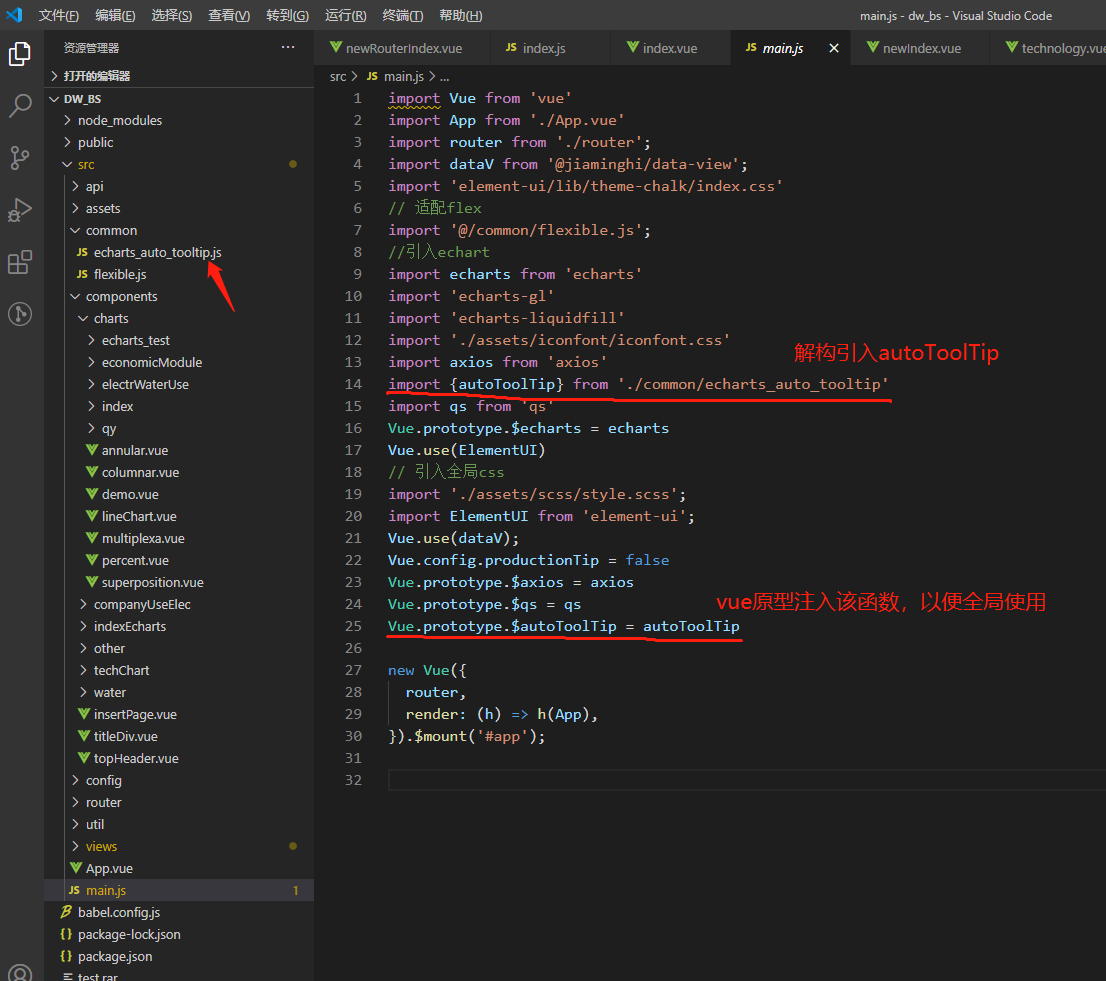Collapse the common folder
The width and height of the screenshot is (1106, 981).
pyautogui.click(x=179, y=231)
